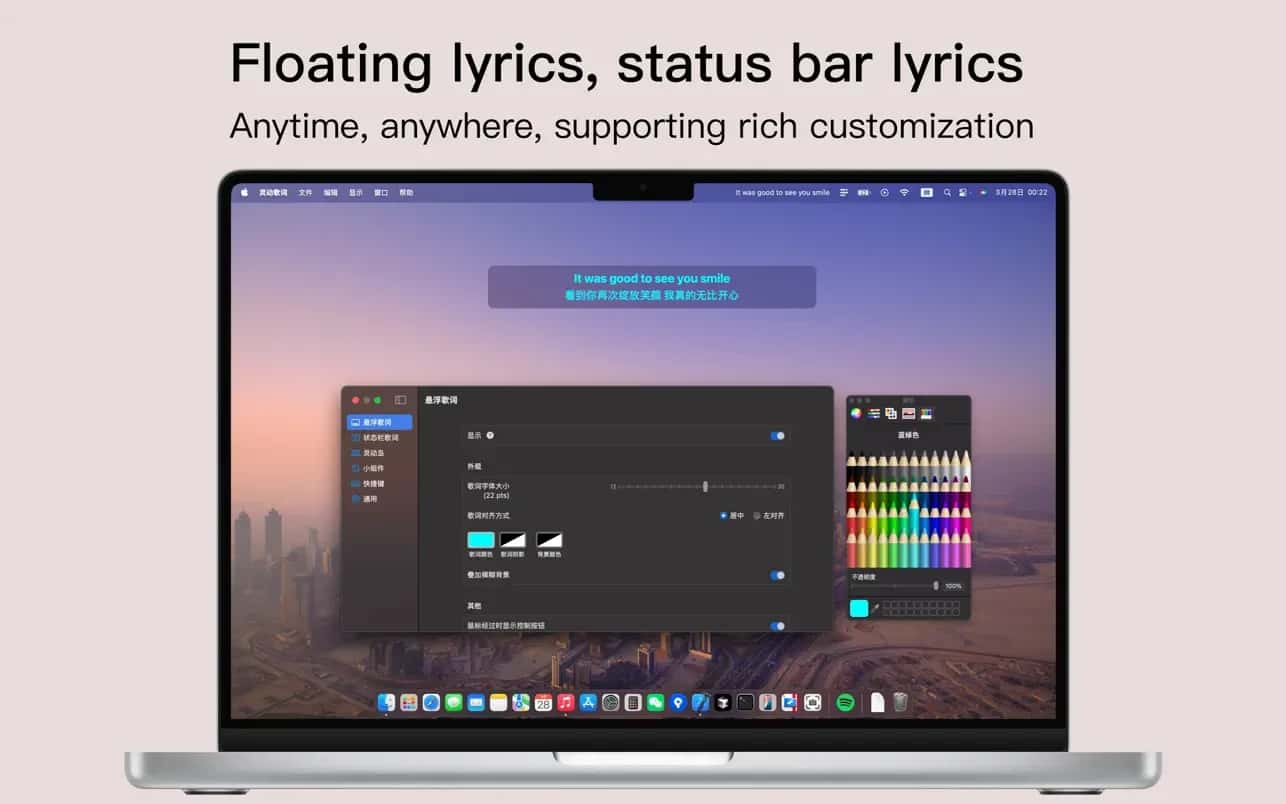1286x804 pixels.
Task: Click the status bar lyrics text
Action: tap(782, 192)
